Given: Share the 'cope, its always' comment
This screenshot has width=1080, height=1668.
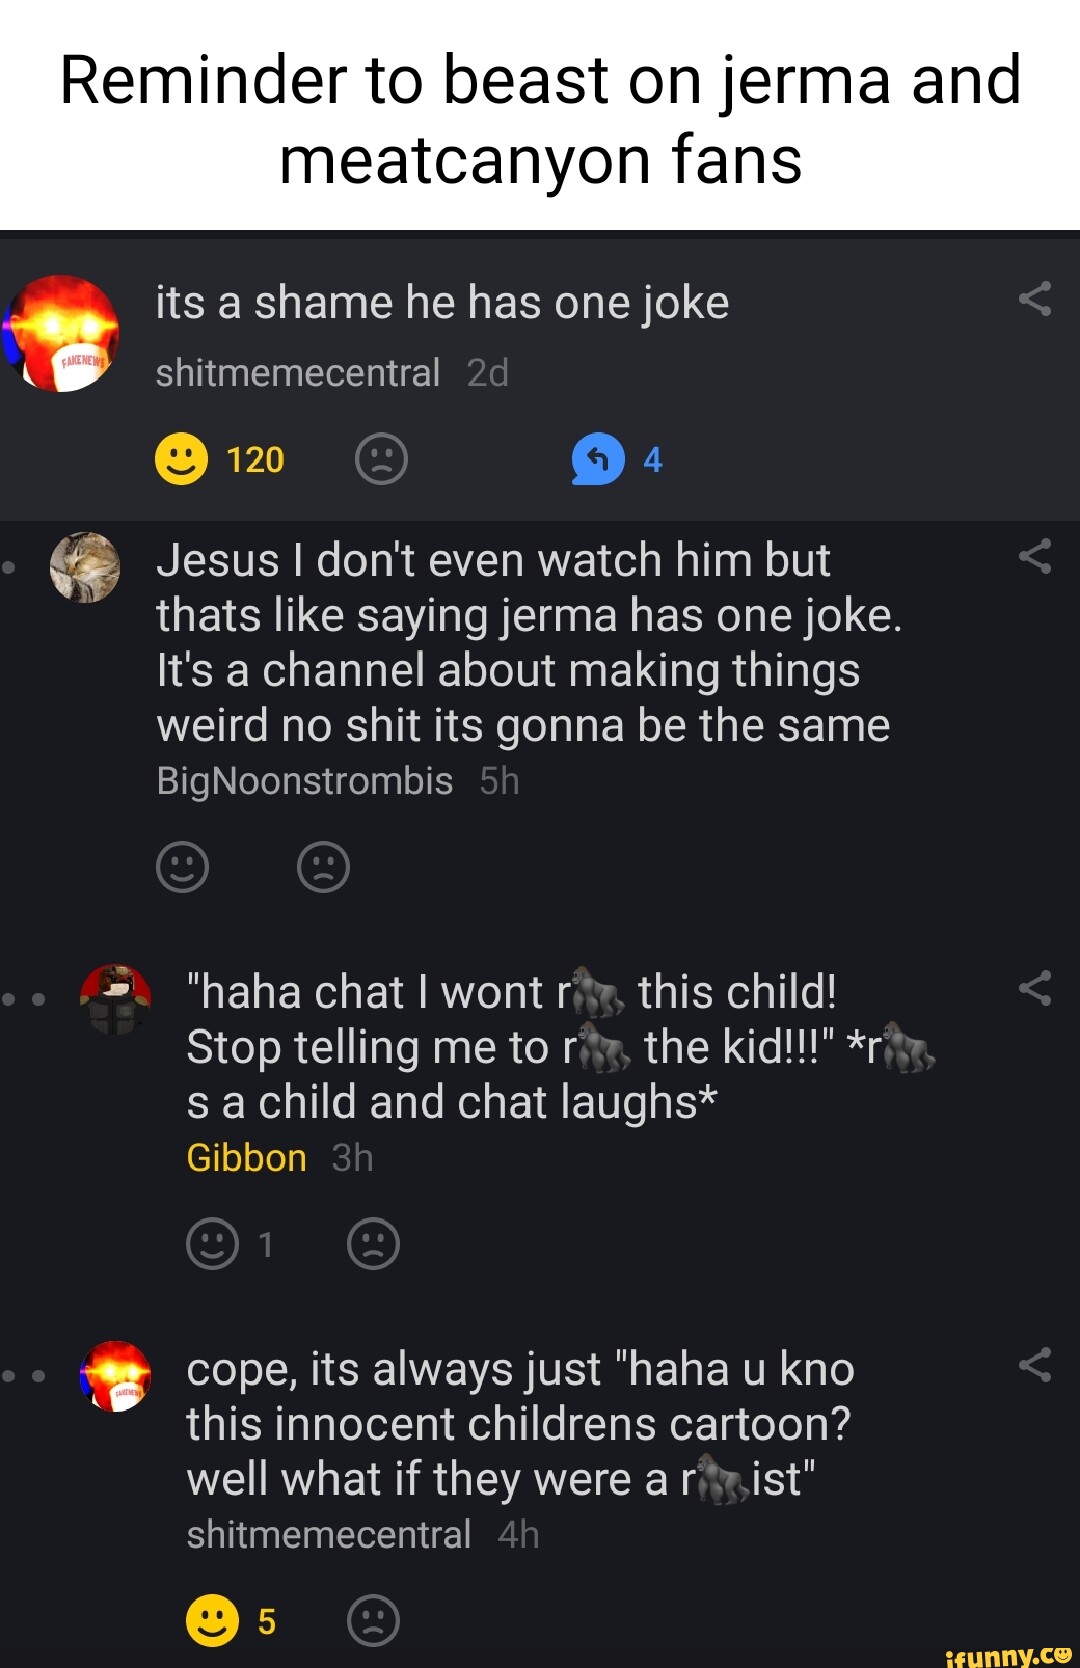Looking at the screenshot, I should pyautogui.click(x=1035, y=1365).
